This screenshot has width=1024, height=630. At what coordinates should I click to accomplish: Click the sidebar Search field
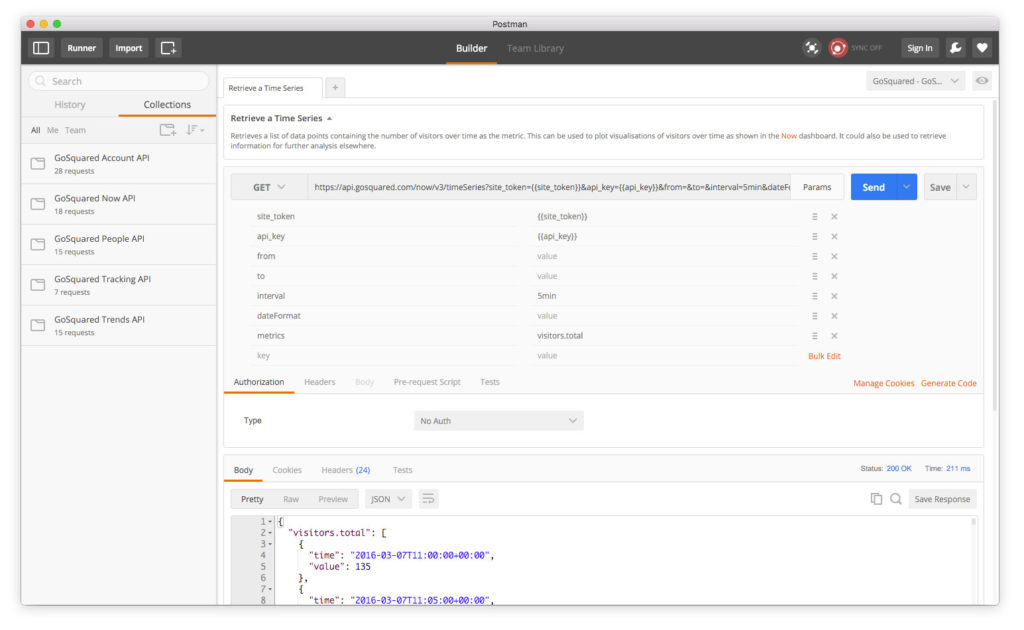(119, 81)
